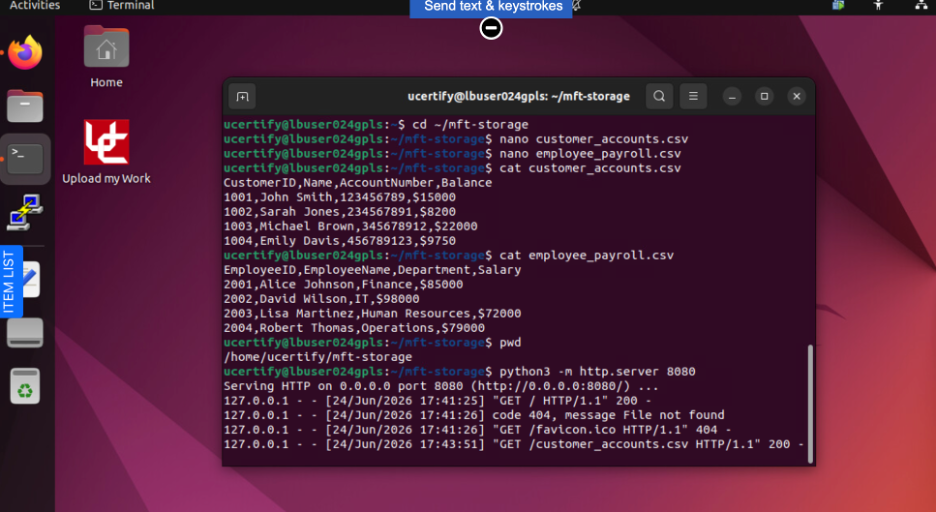Click the 'cat customer_accounts.csv' command

(590, 168)
